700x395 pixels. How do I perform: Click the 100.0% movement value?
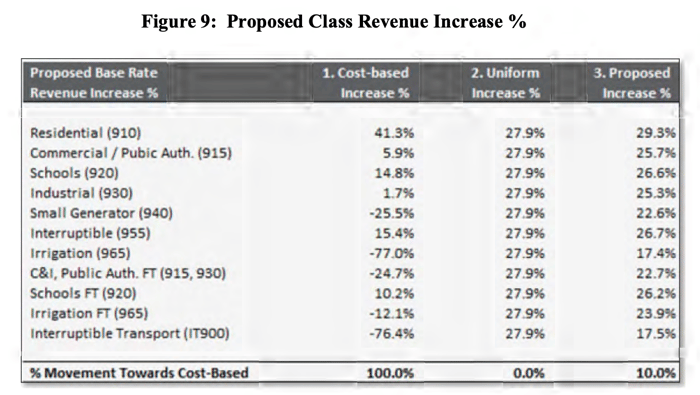pyautogui.click(x=390, y=373)
